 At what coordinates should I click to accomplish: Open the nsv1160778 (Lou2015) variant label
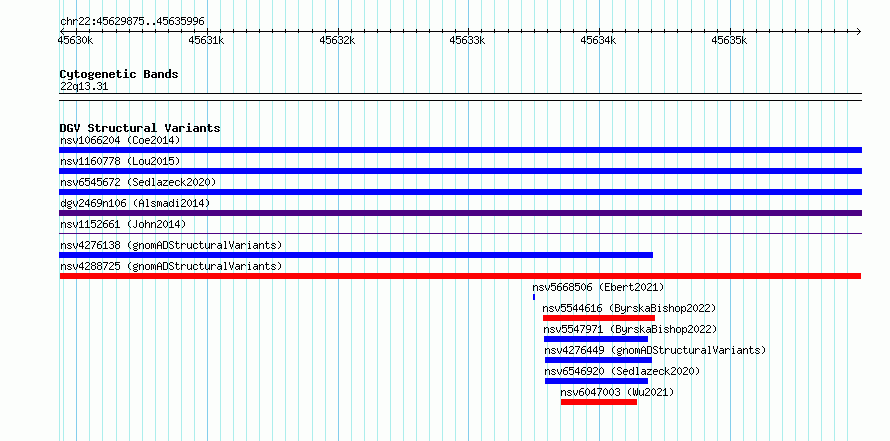(120, 161)
